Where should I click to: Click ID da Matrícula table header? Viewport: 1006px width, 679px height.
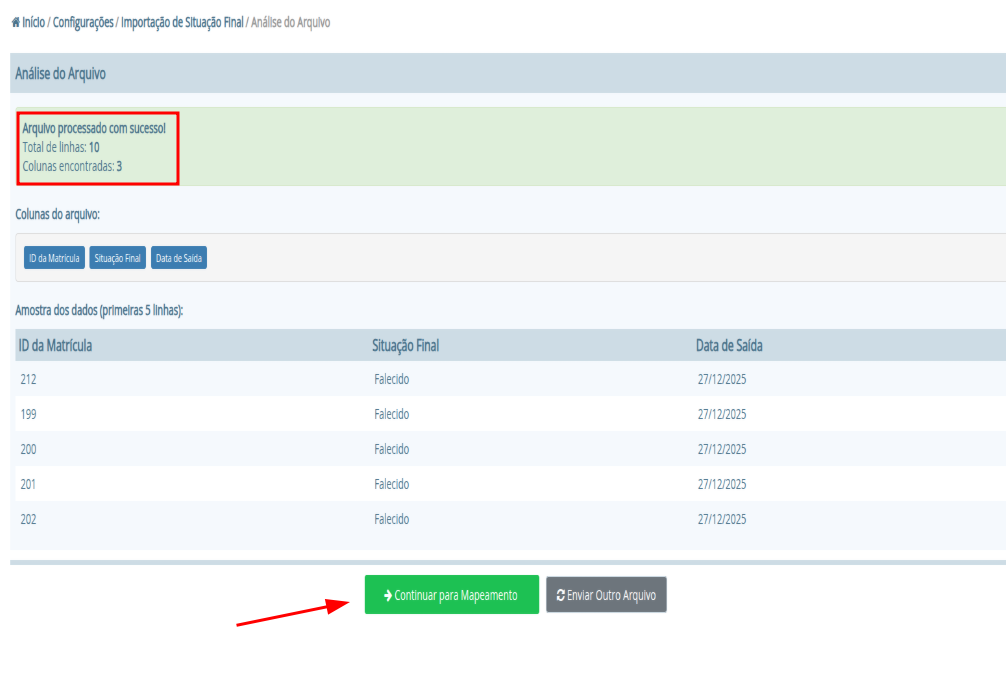point(56,345)
